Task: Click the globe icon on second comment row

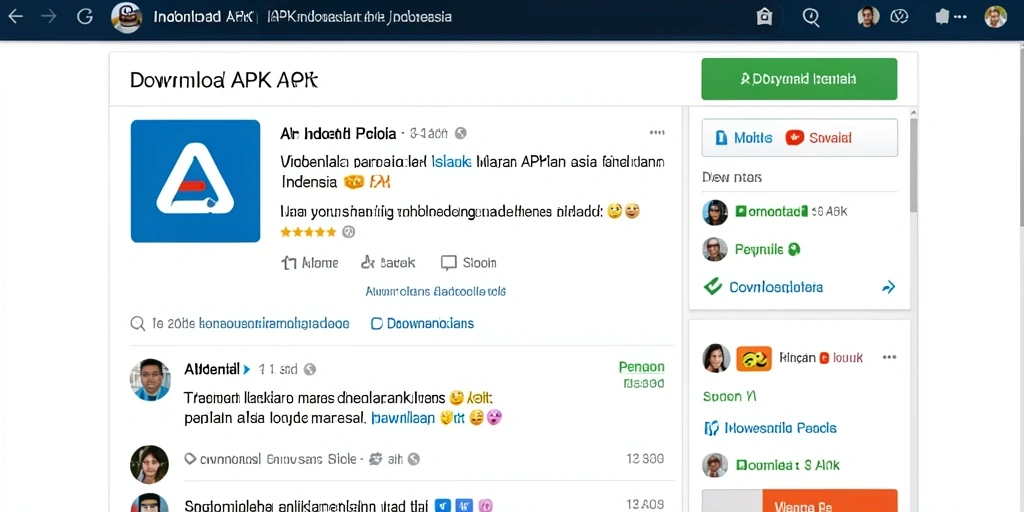Action: pos(413,460)
